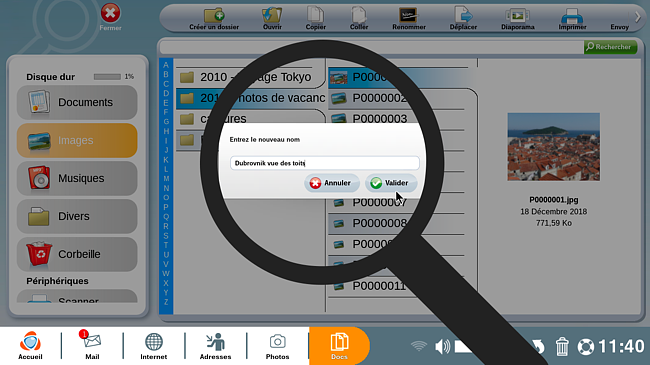Click the Créer un dossier toolbar icon
Viewport: 650px width, 365px height.
214,16
